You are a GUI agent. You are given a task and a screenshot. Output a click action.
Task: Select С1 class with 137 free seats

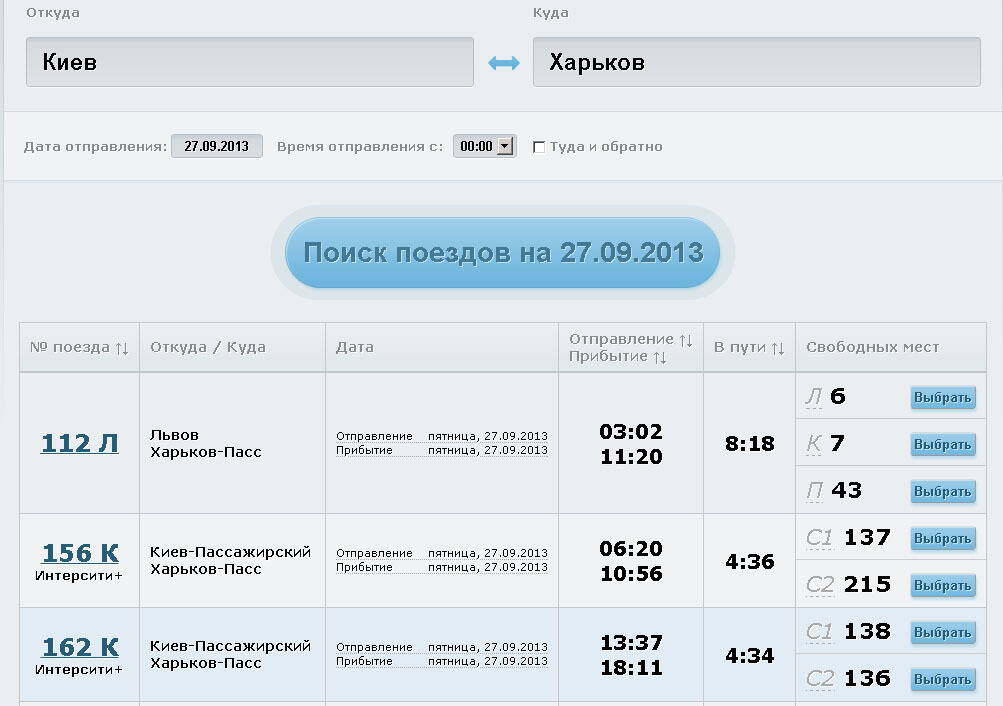click(942, 538)
